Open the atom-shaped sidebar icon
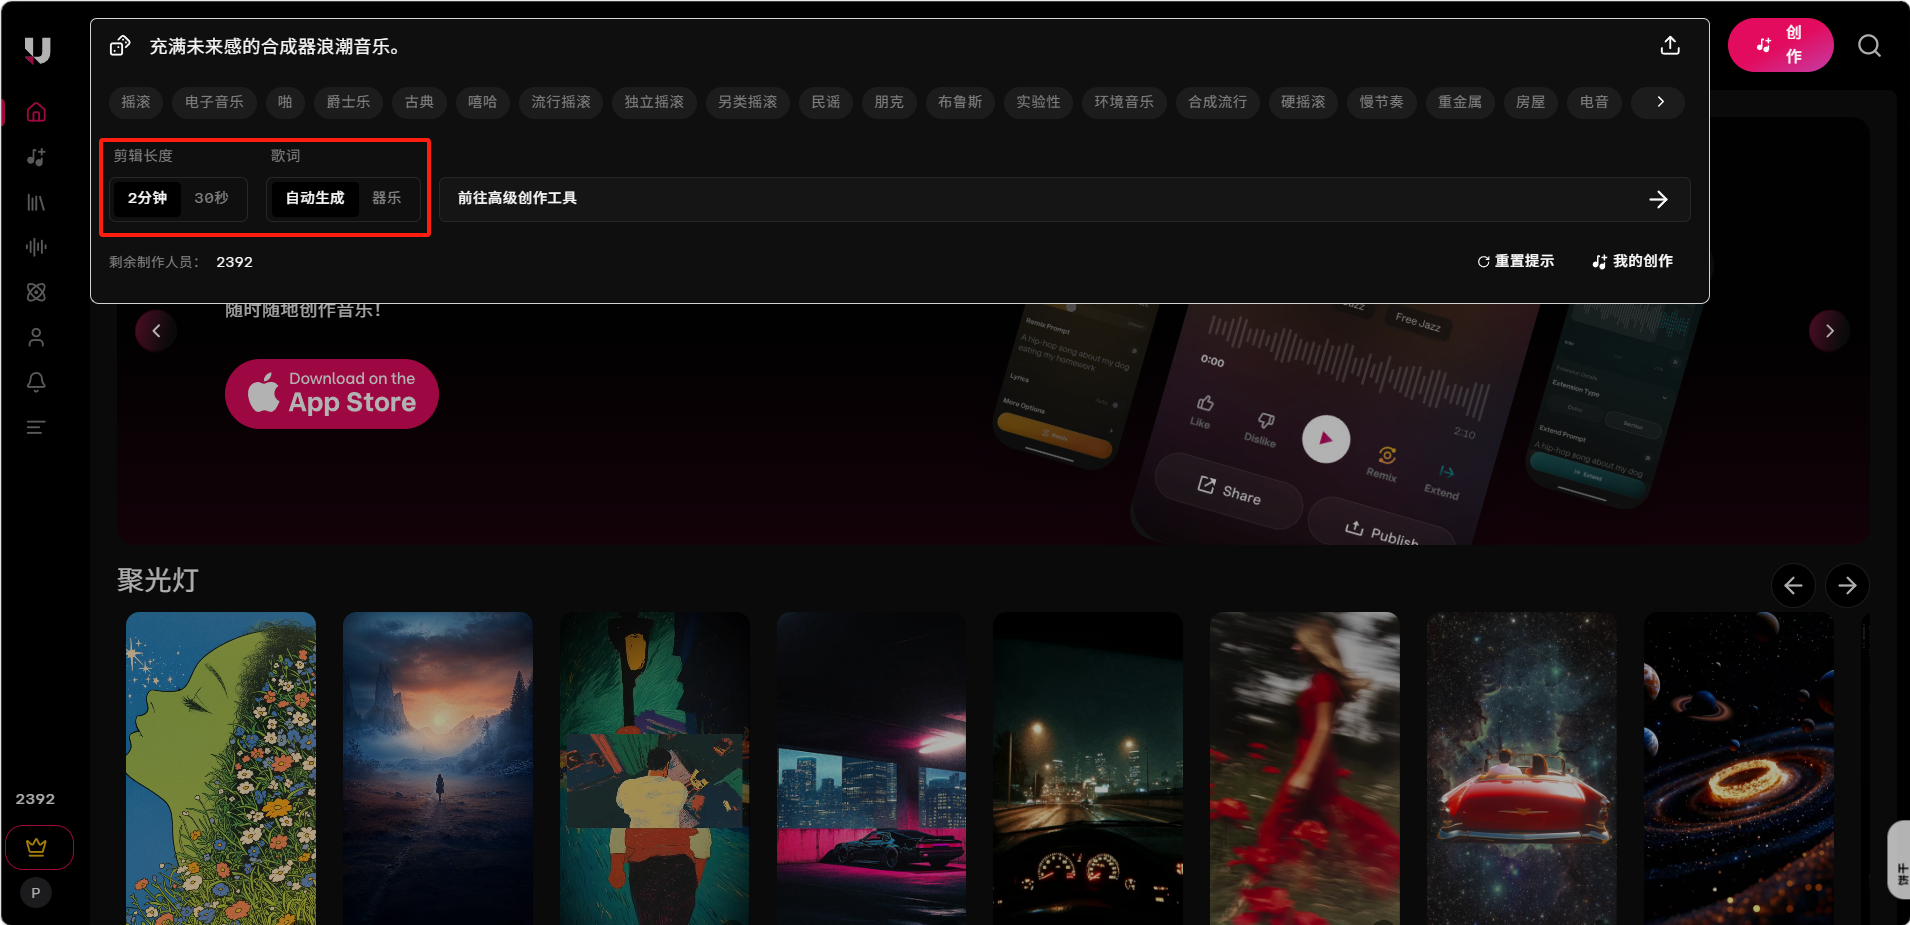 coord(36,292)
